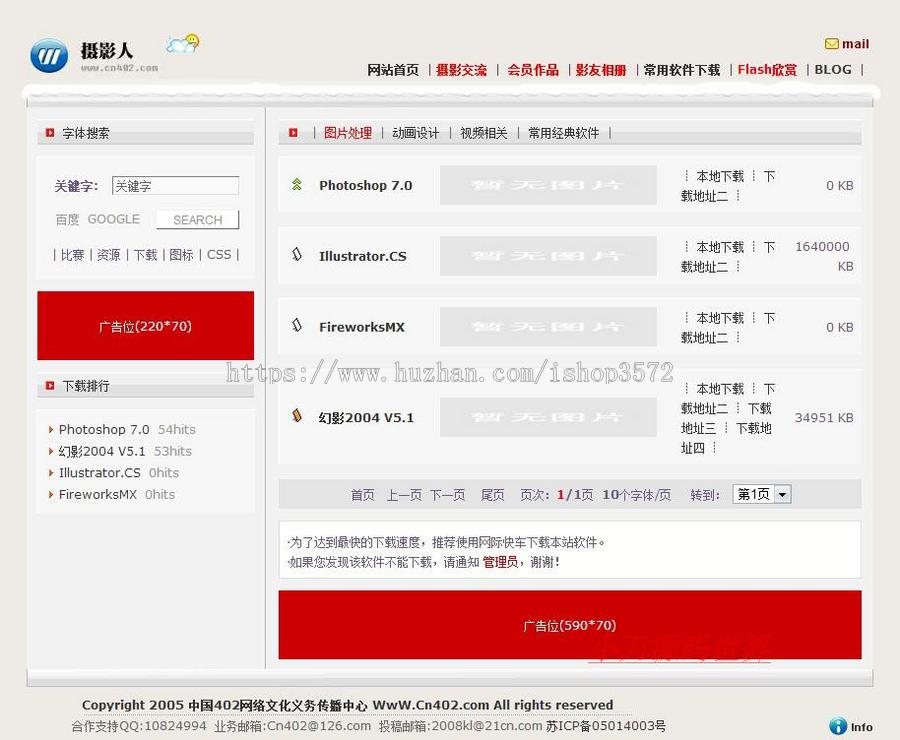Viewport: 900px width, 740px height.
Task: Select Photoshop 7.0 in the download ranking
Action: [103, 429]
